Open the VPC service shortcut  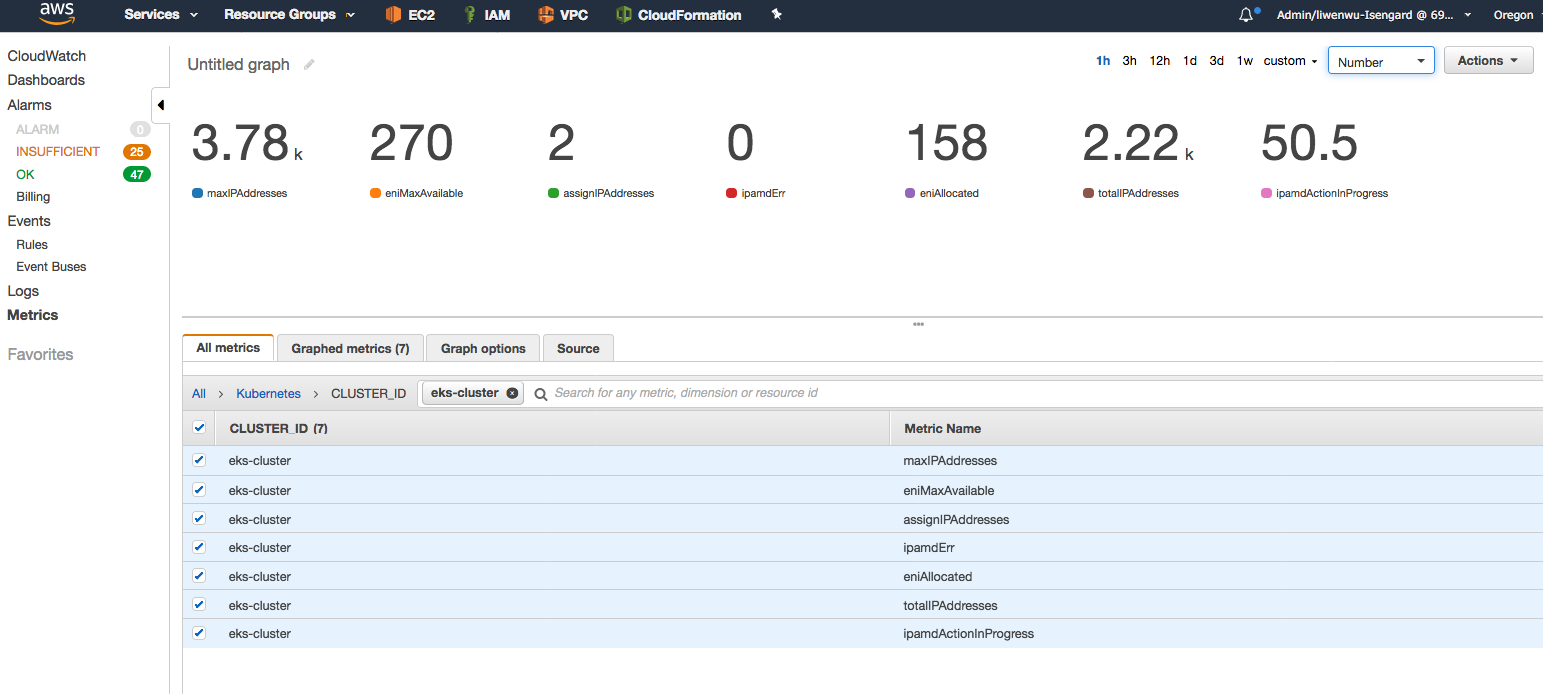point(563,15)
